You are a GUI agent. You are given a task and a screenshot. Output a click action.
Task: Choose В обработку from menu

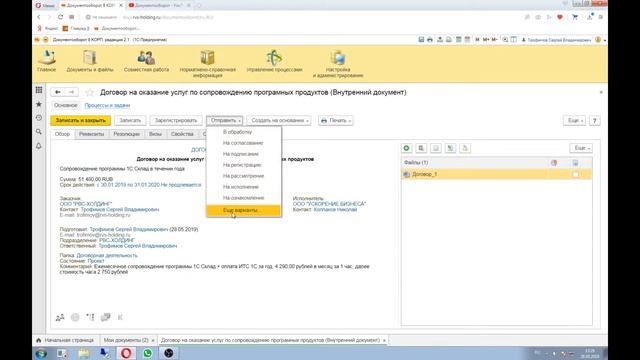point(244,132)
